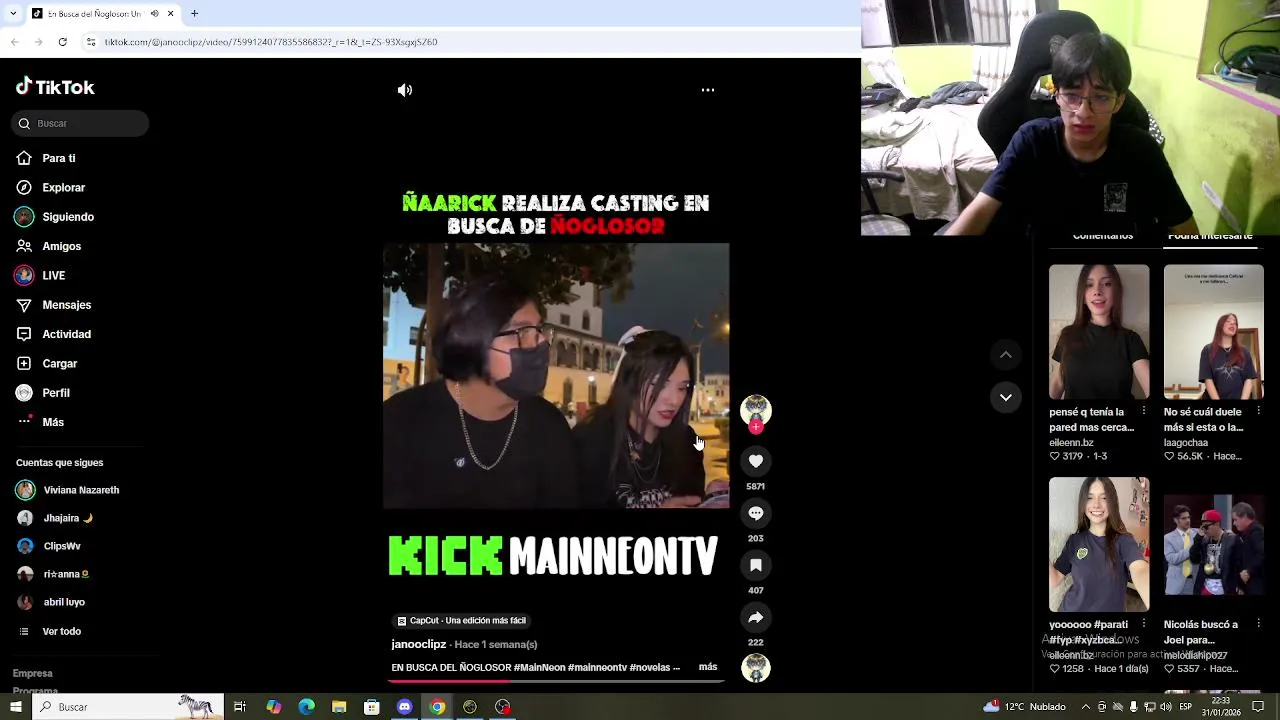Image resolution: width=1280 pixels, height=720 pixels.
Task: Open Microsoft Edge from taskbar
Action: 306,707
